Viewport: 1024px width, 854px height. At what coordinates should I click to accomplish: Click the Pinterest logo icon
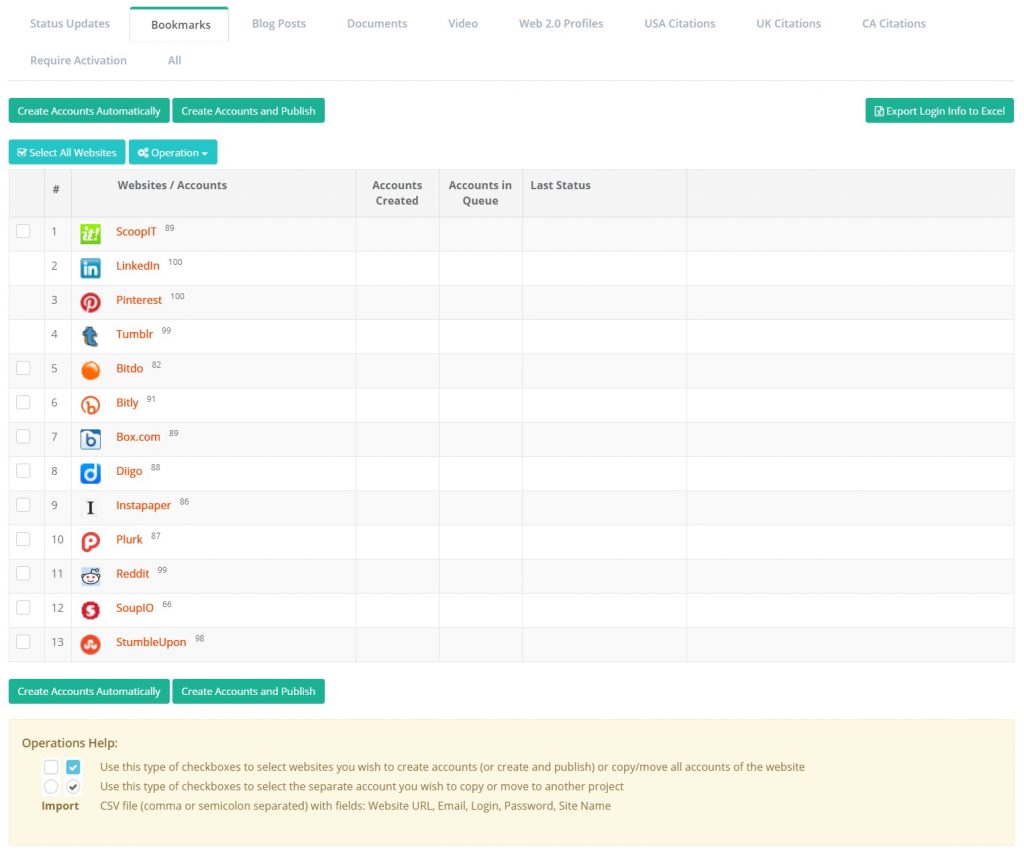(x=90, y=302)
